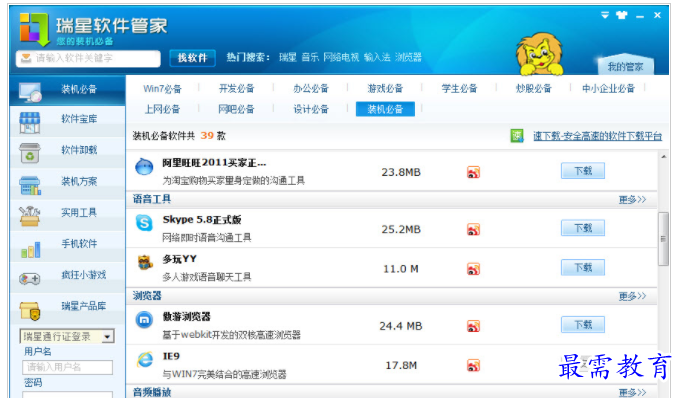Viewport: 680px width, 398px height.
Task: Open 软件卸载 trash bin icon
Action: click(29, 153)
